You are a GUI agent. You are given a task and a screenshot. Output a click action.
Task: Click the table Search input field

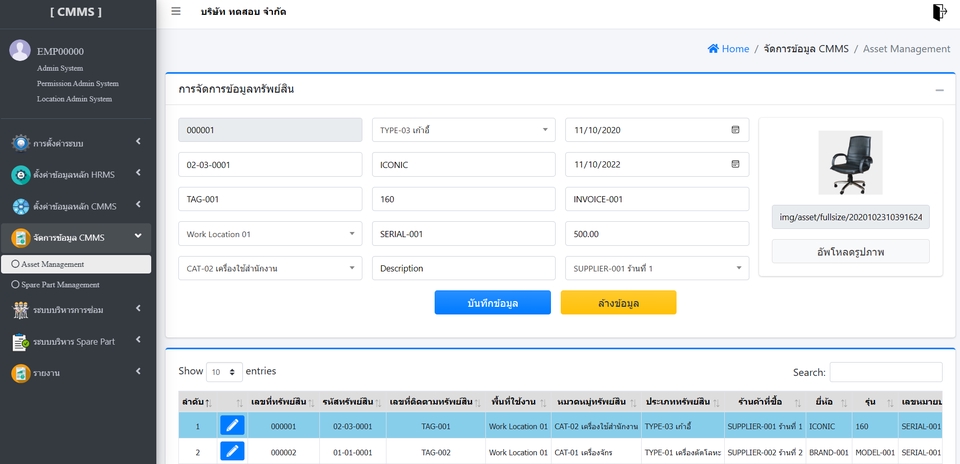click(x=886, y=372)
